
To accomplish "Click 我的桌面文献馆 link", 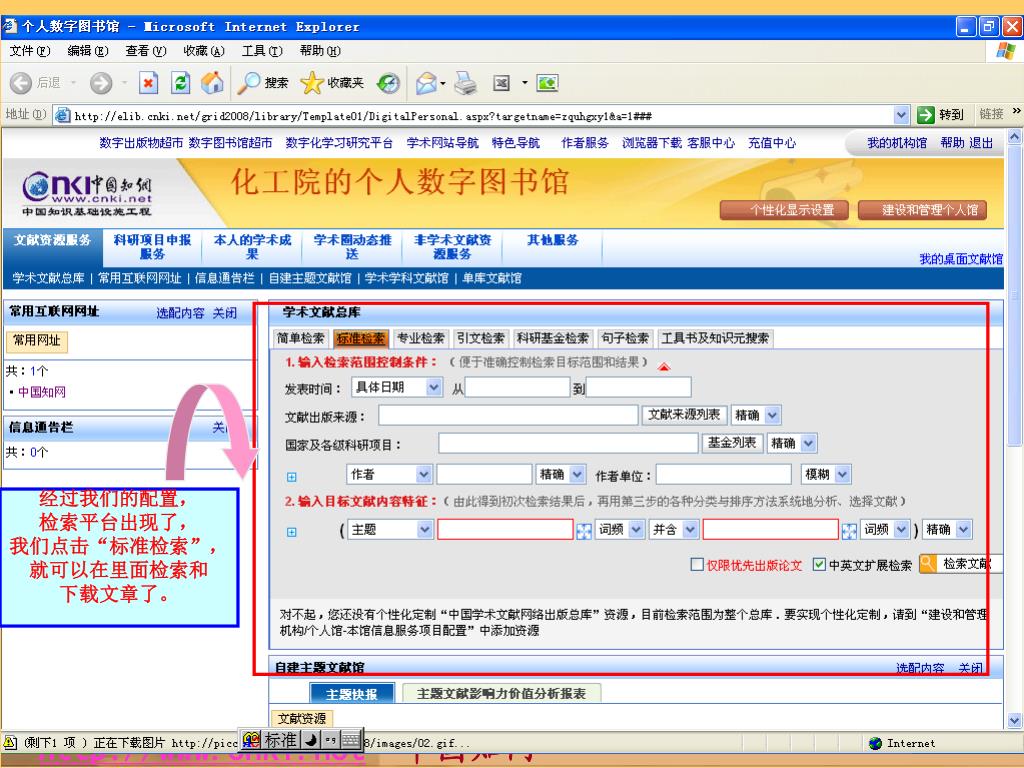I will 961,259.
